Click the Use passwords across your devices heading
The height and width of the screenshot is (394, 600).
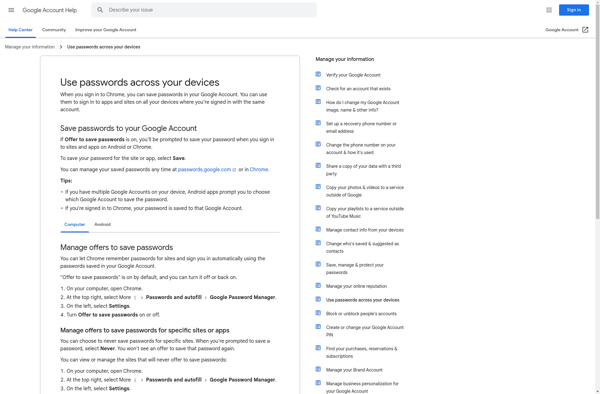coord(140,82)
